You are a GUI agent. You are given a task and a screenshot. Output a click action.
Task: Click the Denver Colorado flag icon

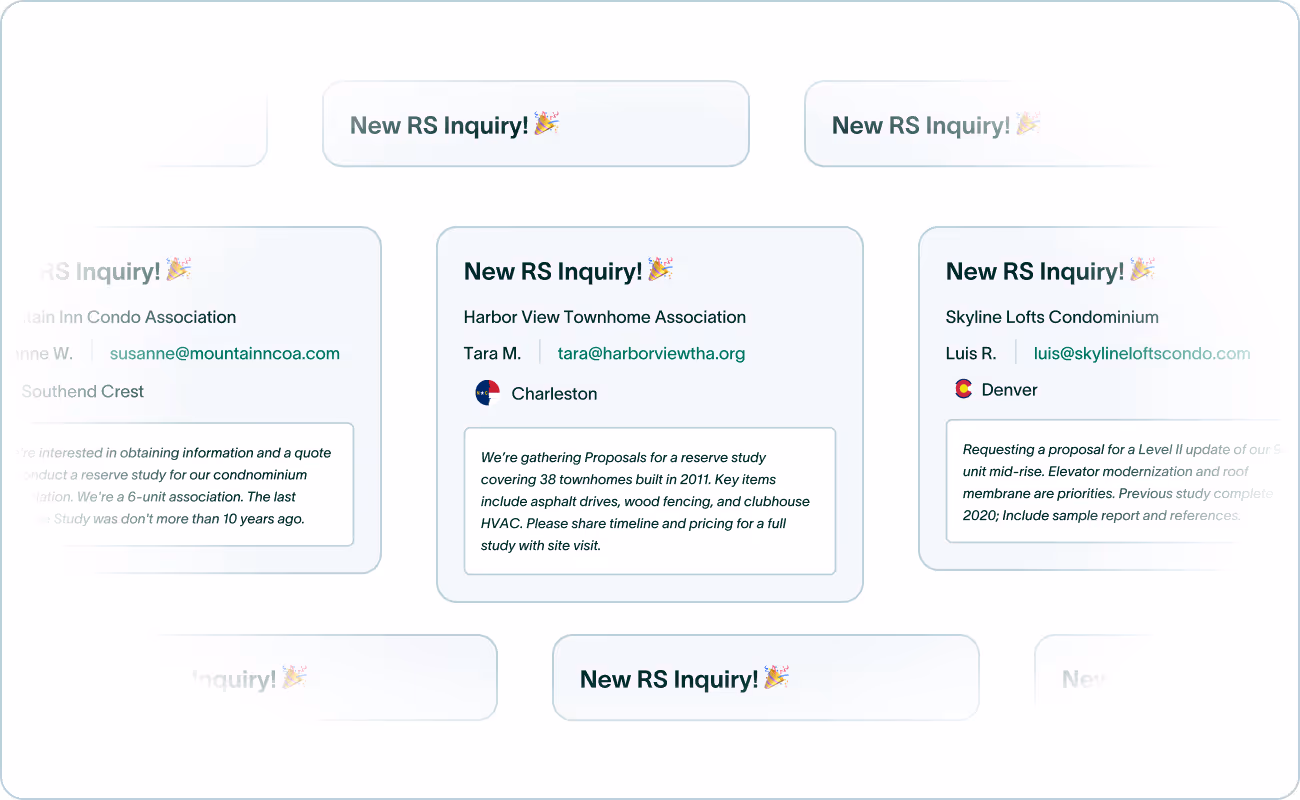[963, 389]
